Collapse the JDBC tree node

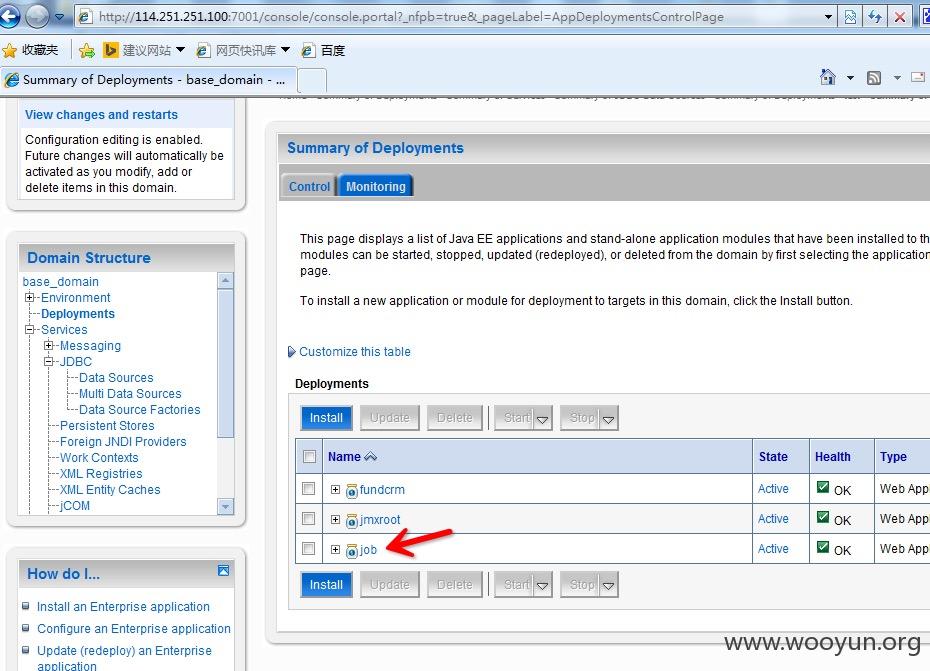pyautogui.click(x=49, y=361)
